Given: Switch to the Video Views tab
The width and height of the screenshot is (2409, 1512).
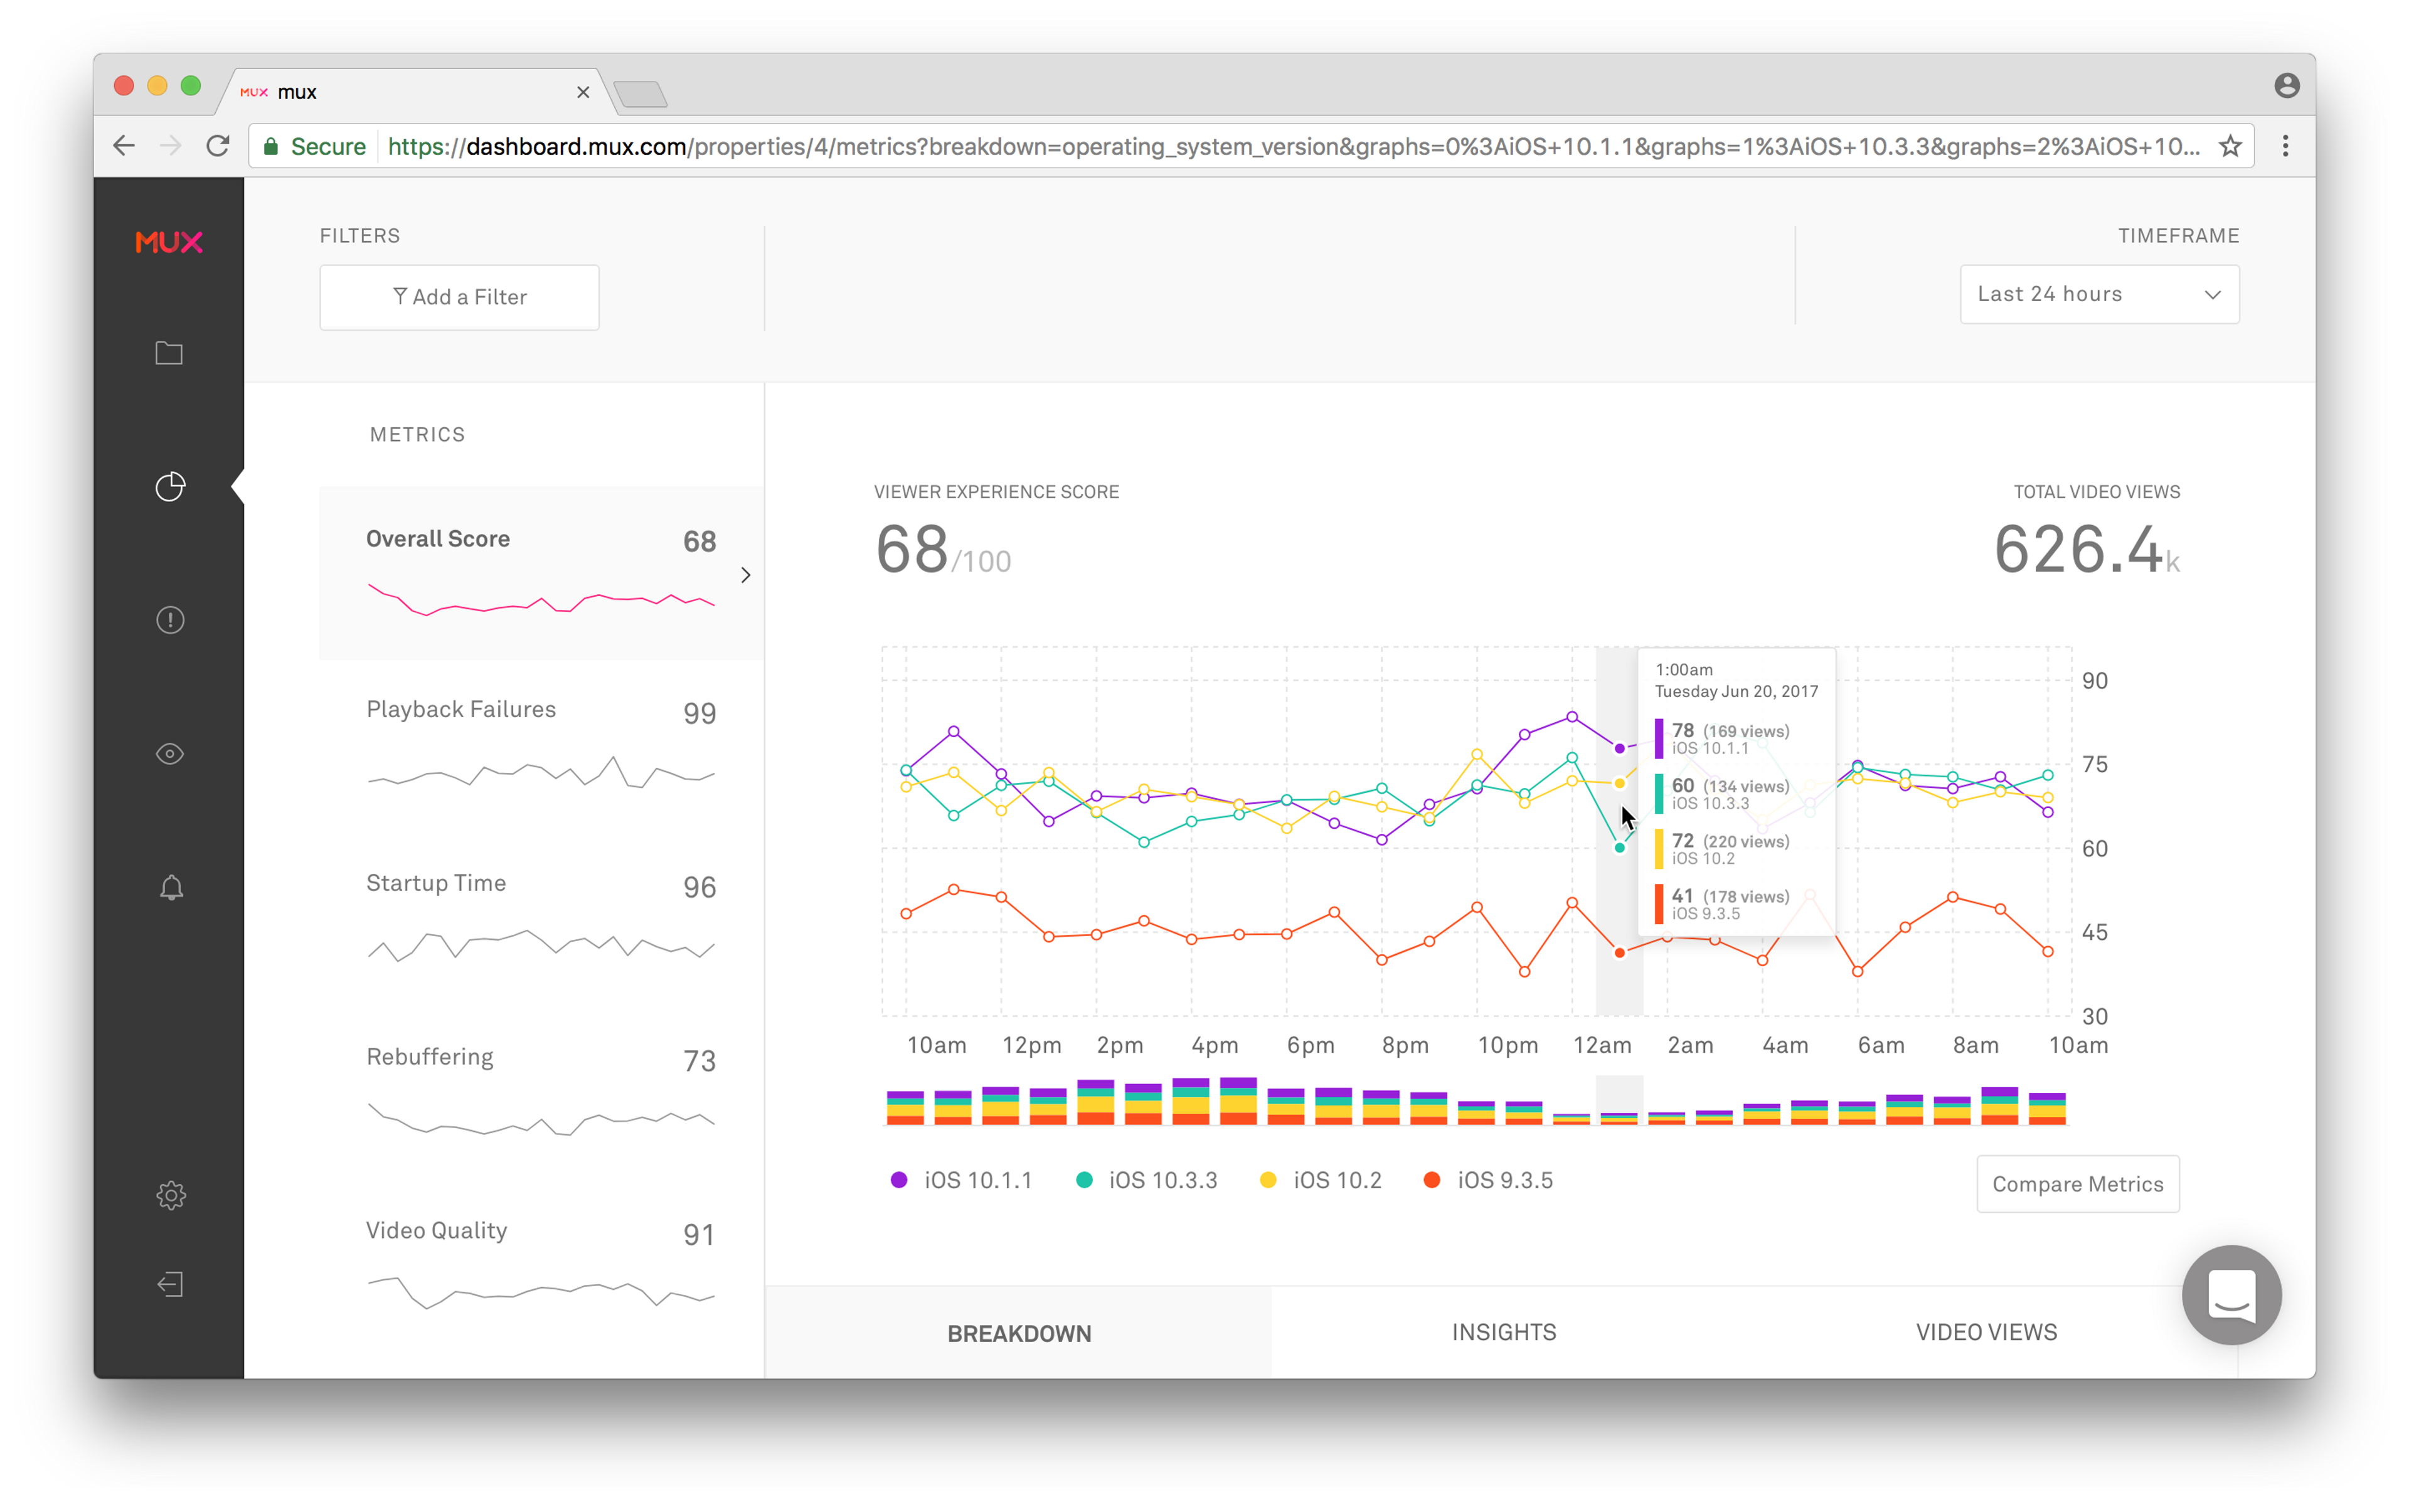Looking at the screenshot, I should click(x=1986, y=1332).
